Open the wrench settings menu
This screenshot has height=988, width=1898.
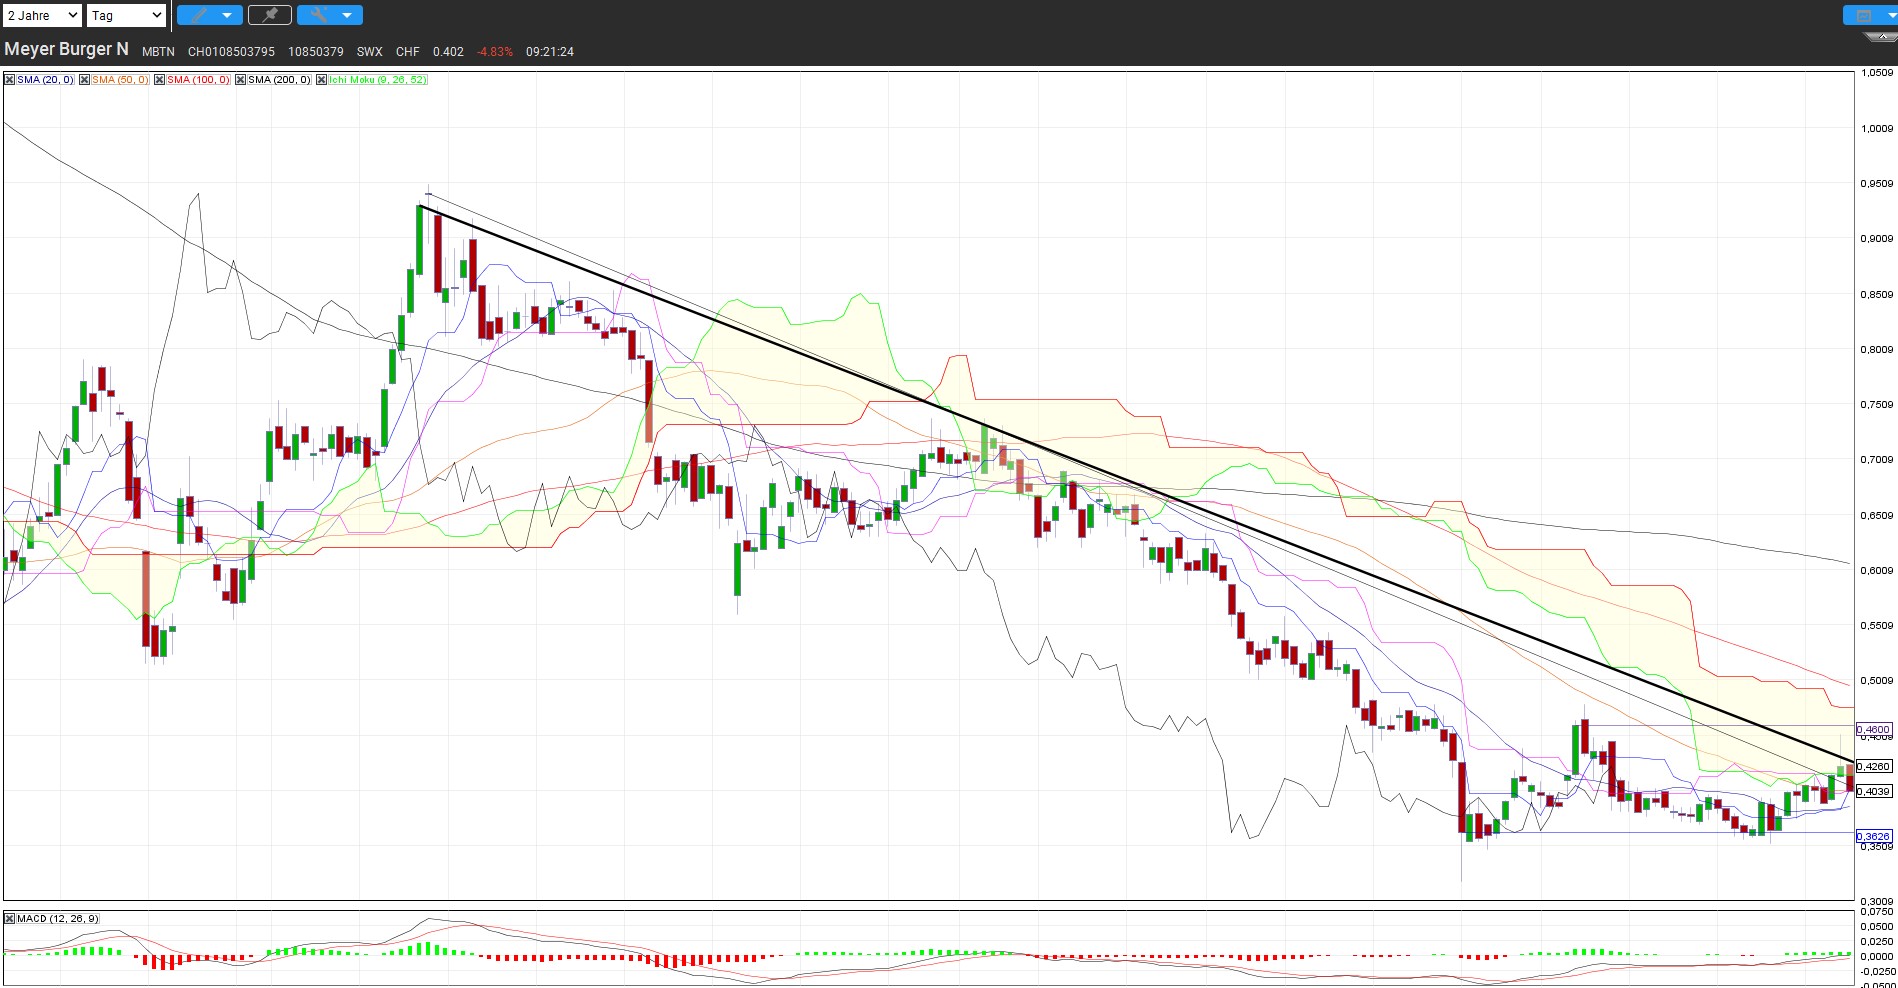pyautogui.click(x=330, y=15)
